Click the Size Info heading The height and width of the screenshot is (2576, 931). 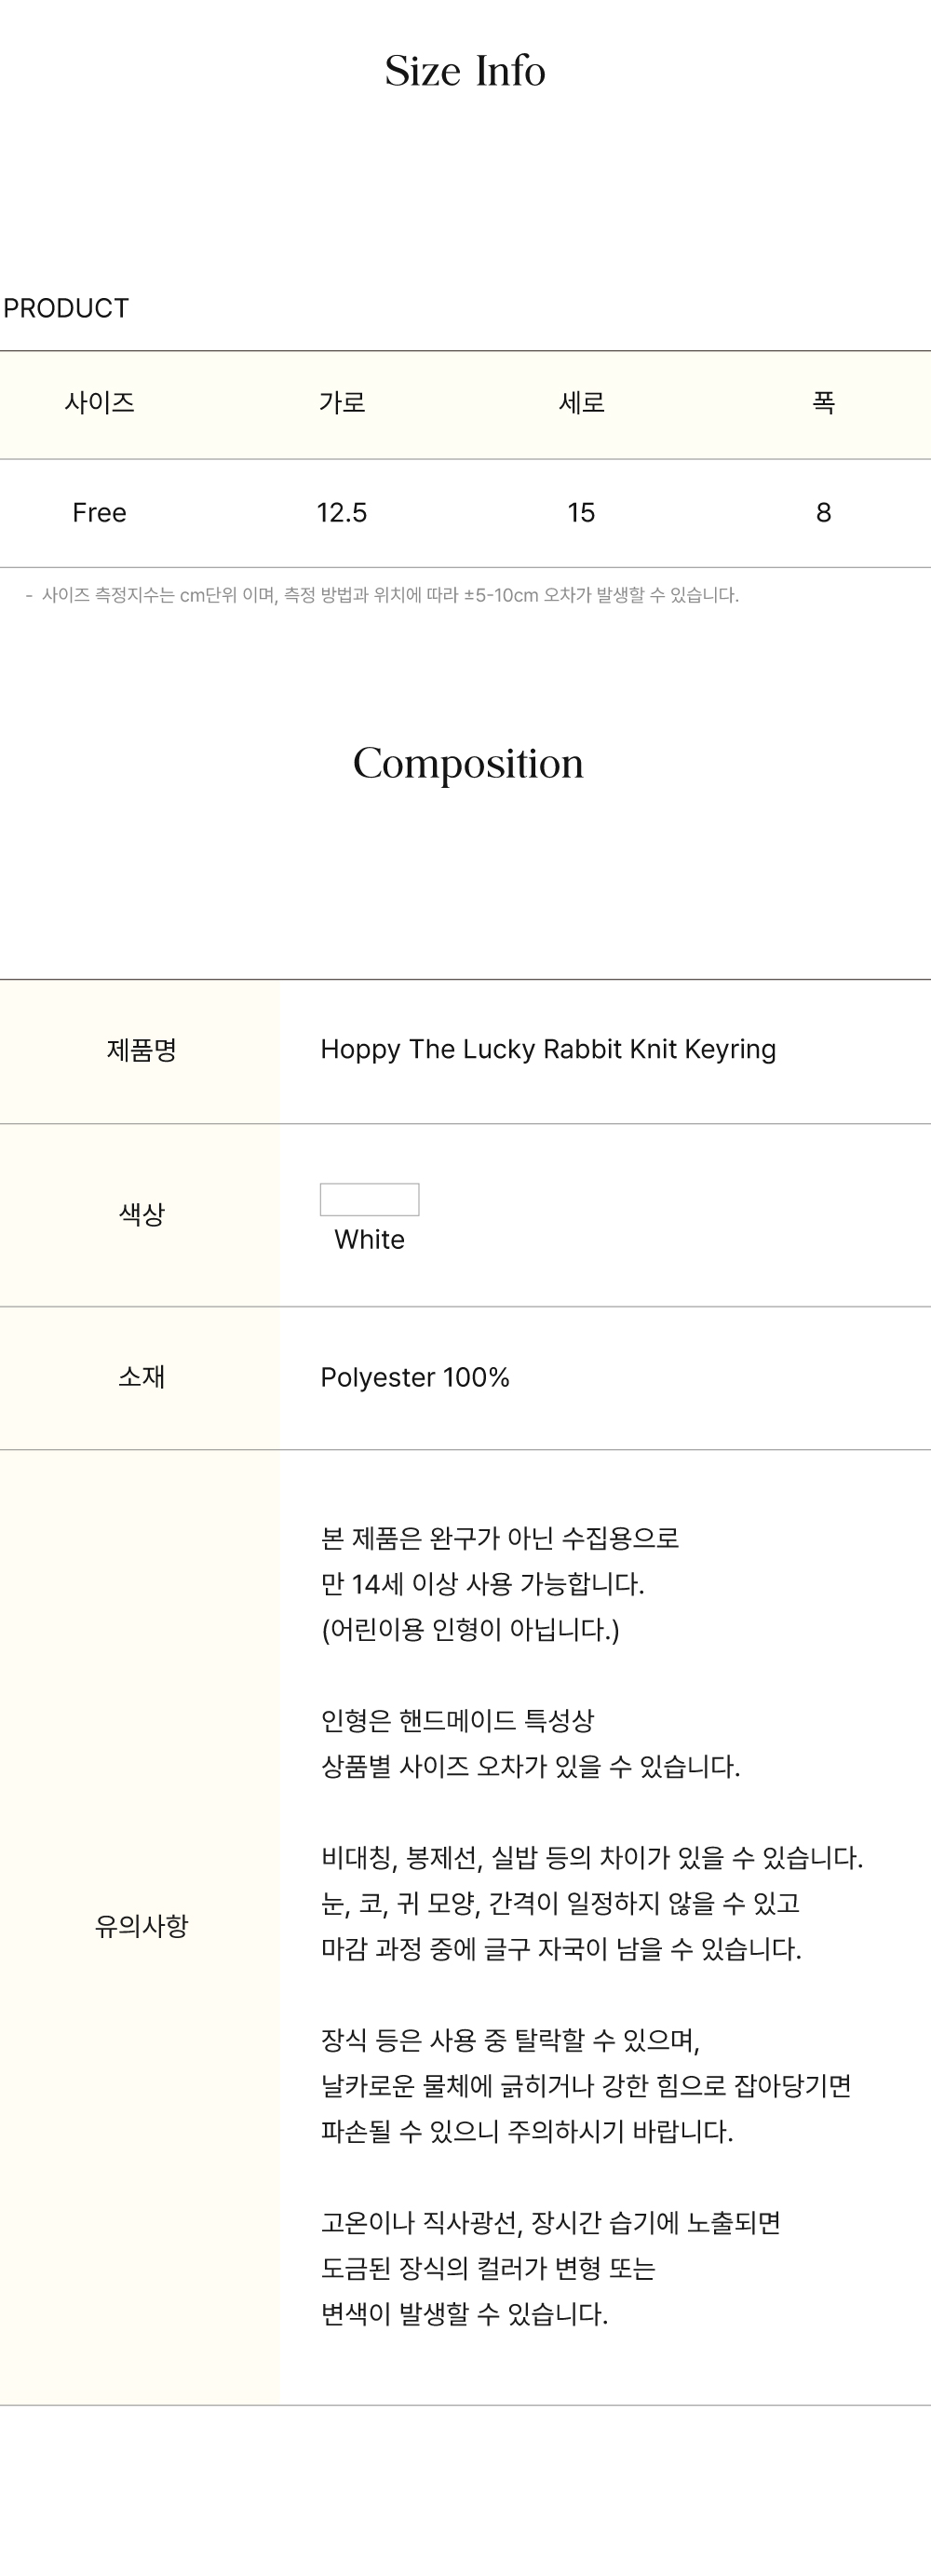[465, 71]
